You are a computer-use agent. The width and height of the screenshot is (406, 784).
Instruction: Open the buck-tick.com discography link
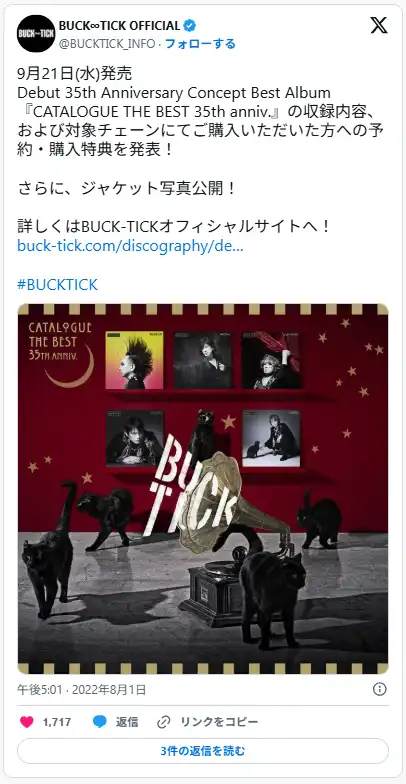(x=130, y=247)
